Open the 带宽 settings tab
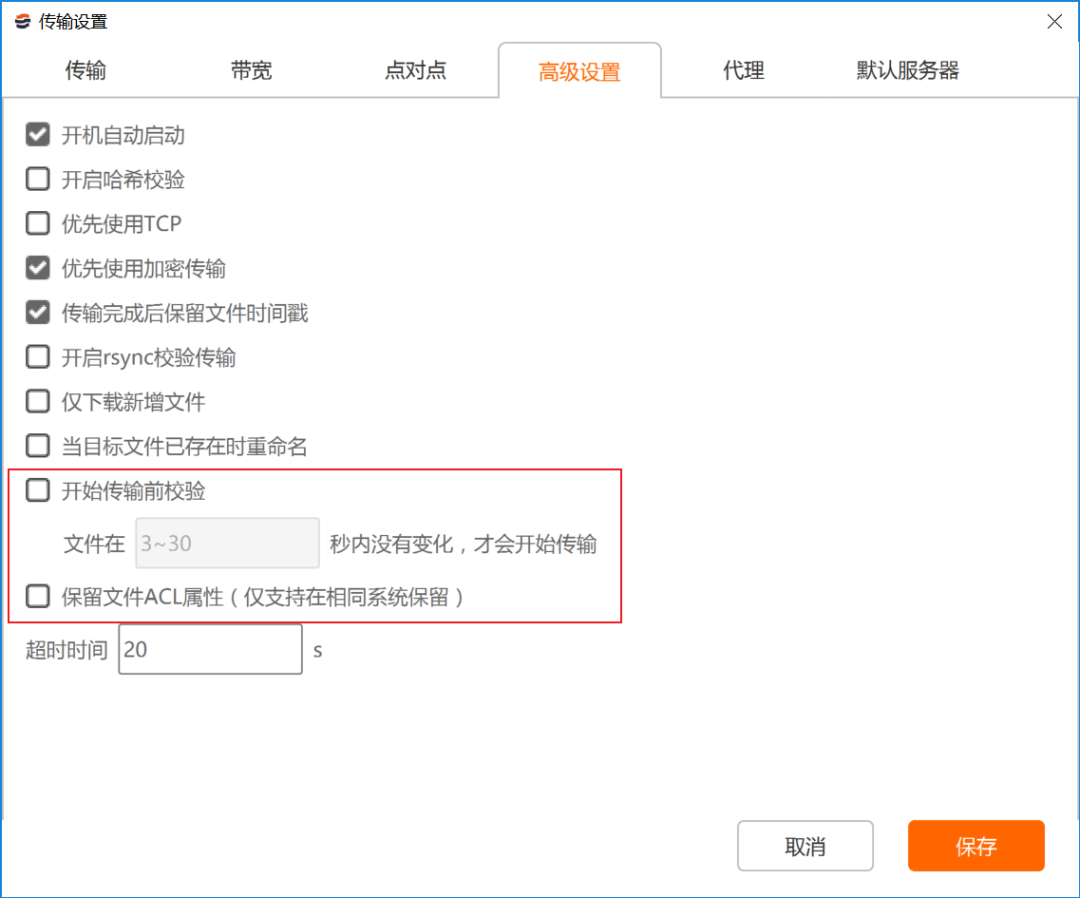 pyautogui.click(x=250, y=70)
